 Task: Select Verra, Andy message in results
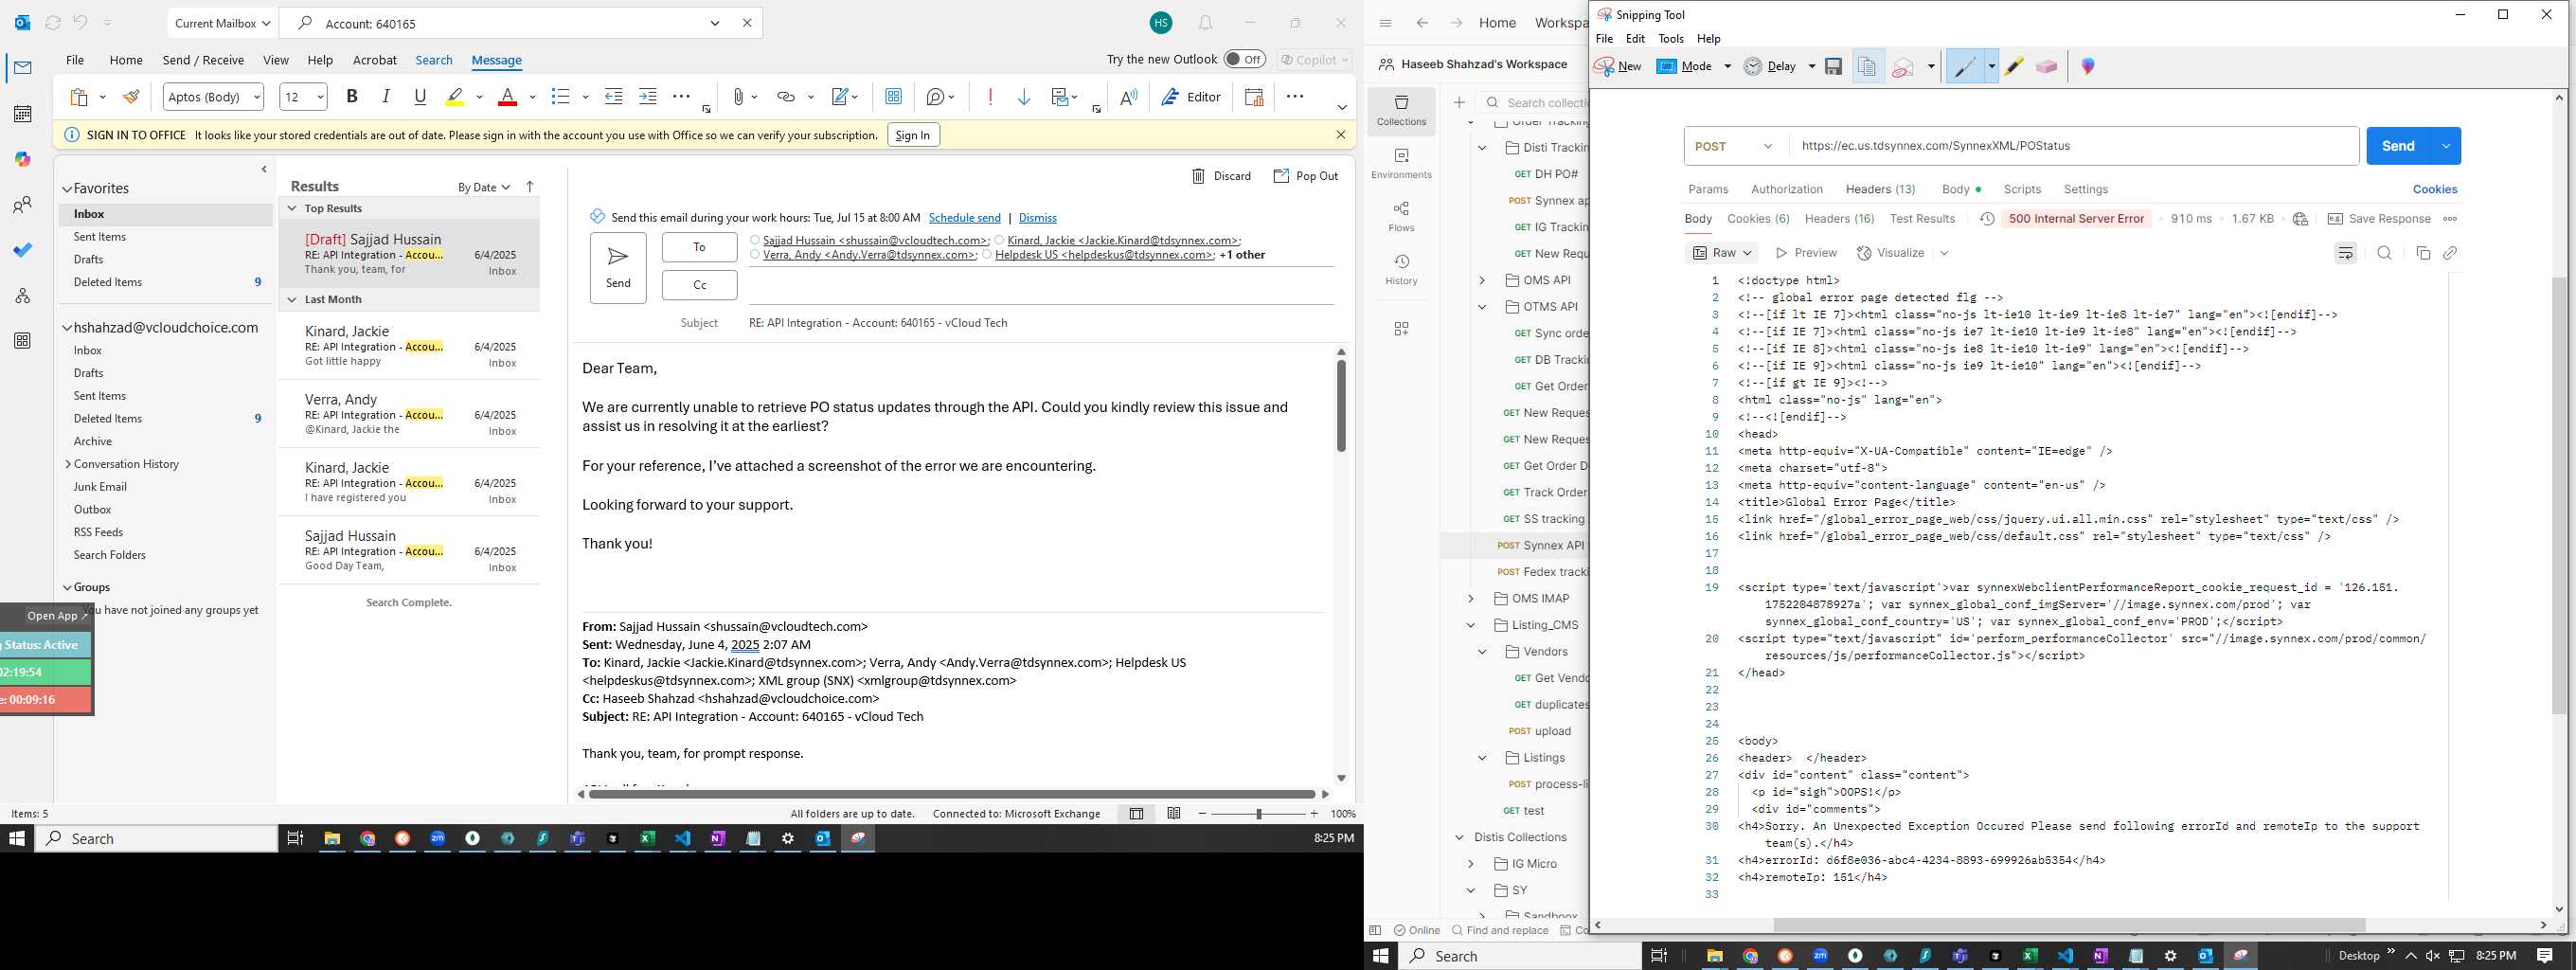coord(410,415)
